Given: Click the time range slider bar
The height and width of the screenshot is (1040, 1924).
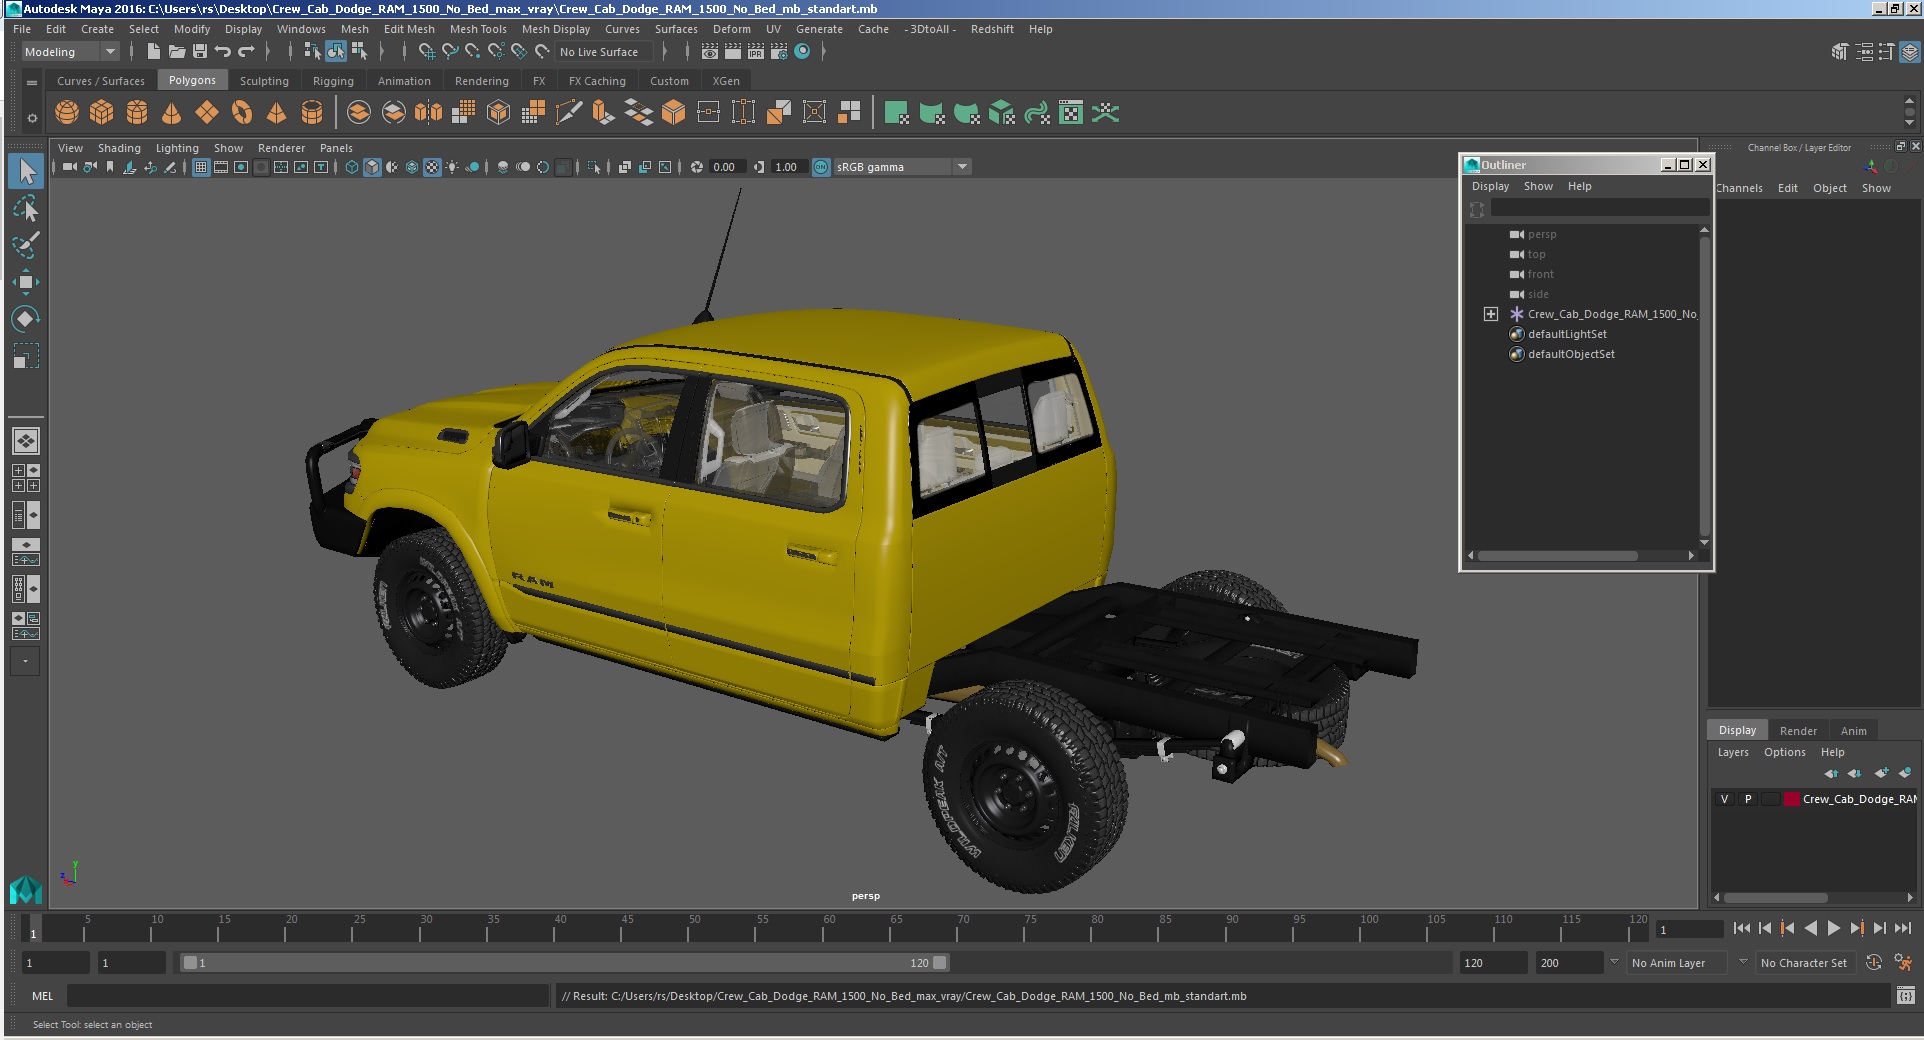Looking at the screenshot, I should [x=565, y=963].
